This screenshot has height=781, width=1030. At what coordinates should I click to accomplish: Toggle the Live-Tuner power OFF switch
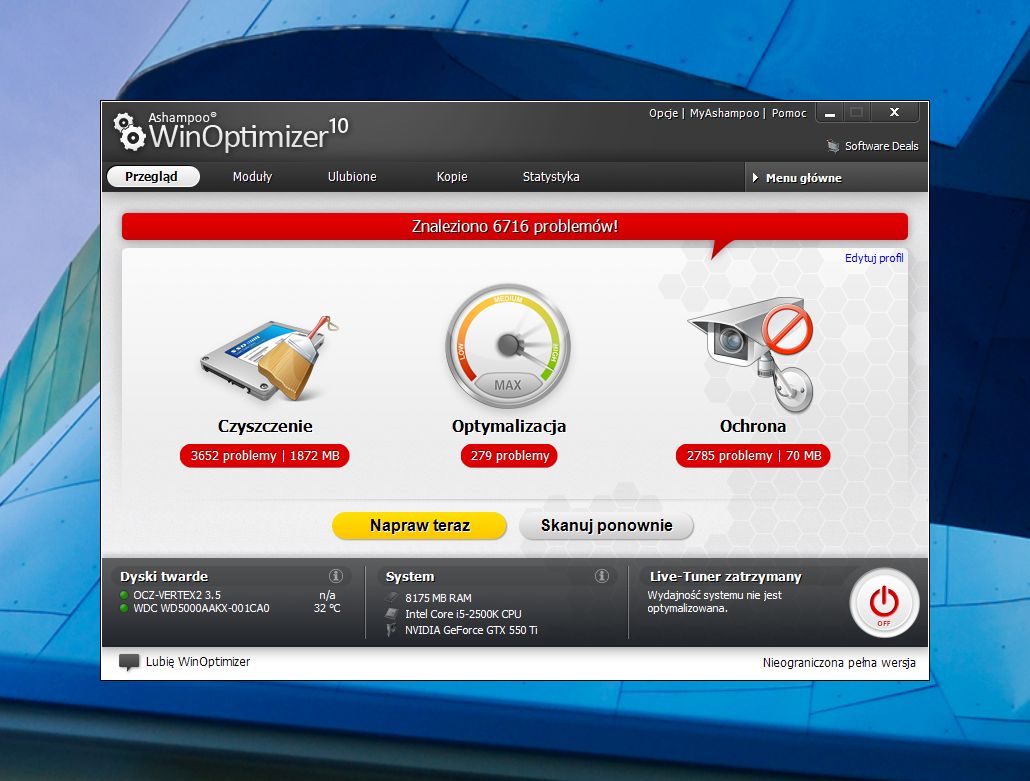pyautogui.click(x=884, y=603)
